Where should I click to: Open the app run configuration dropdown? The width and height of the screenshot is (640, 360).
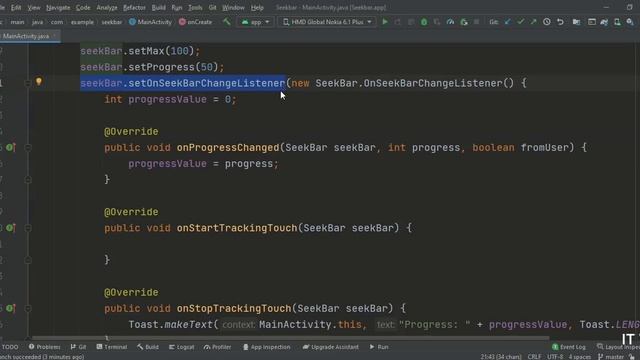(256, 22)
